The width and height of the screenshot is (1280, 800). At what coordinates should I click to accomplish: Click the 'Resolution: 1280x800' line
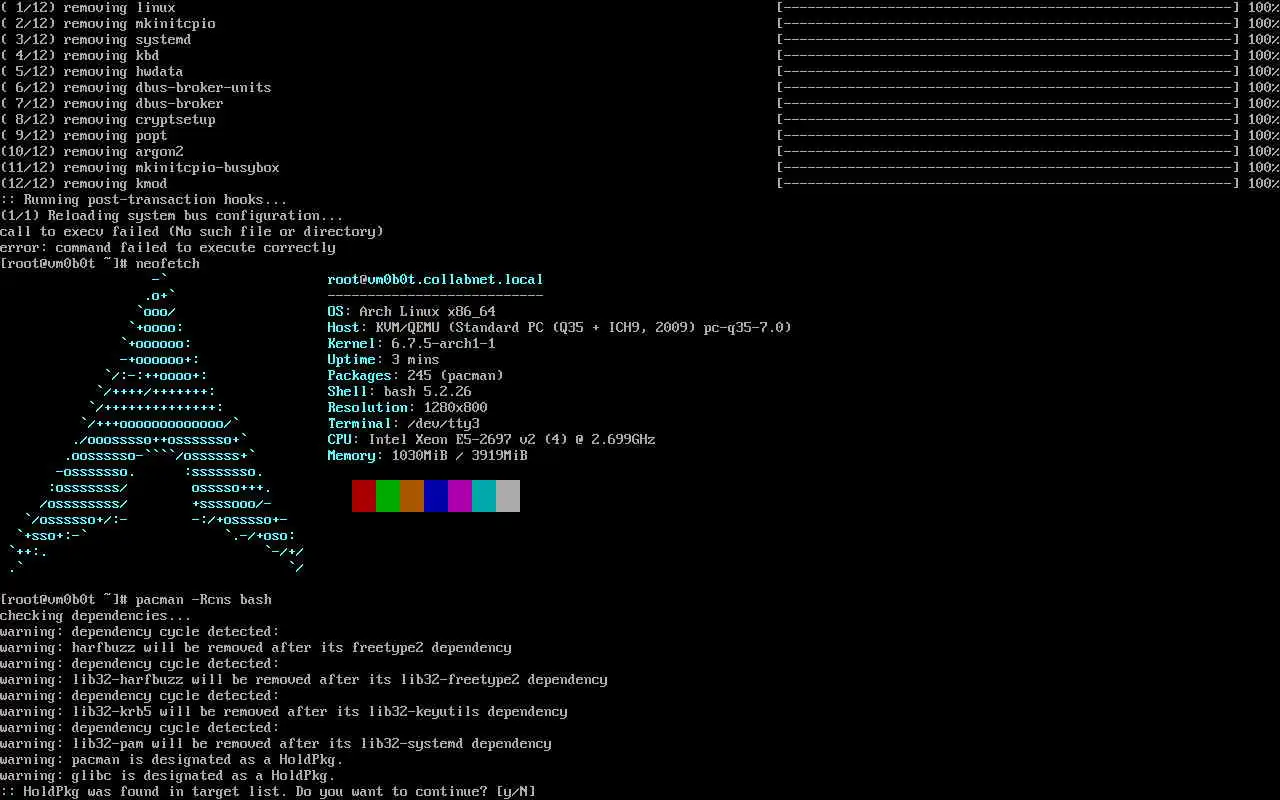(408, 408)
